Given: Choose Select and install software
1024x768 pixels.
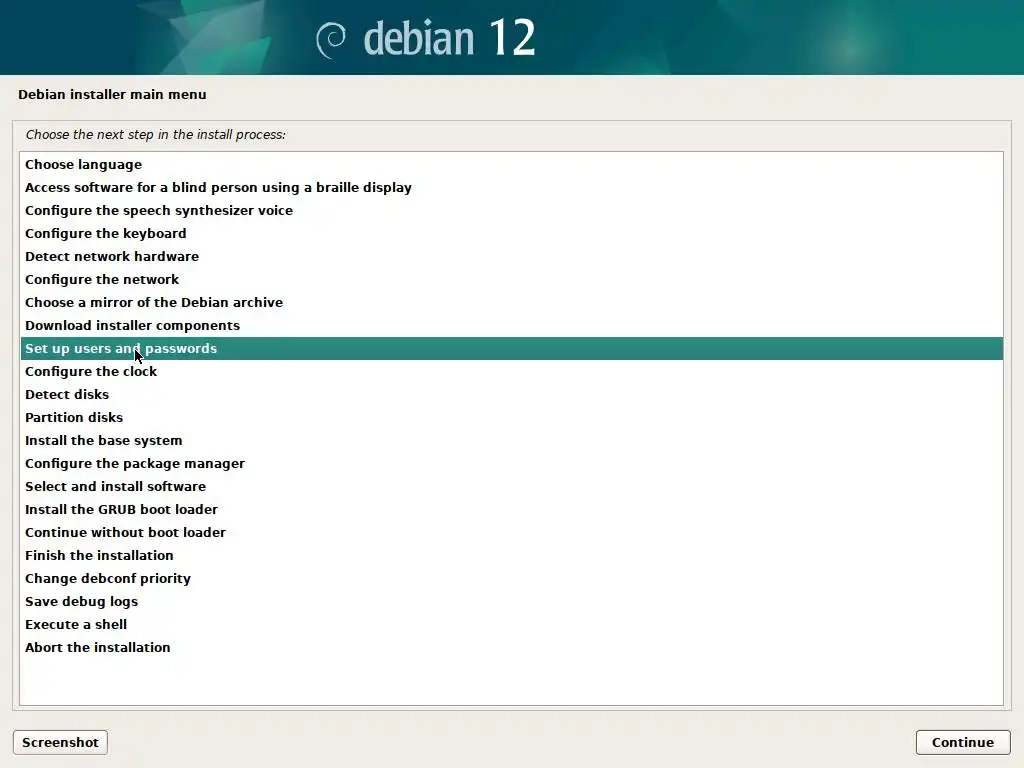Looking at the screenshot, I should [511, 487].
